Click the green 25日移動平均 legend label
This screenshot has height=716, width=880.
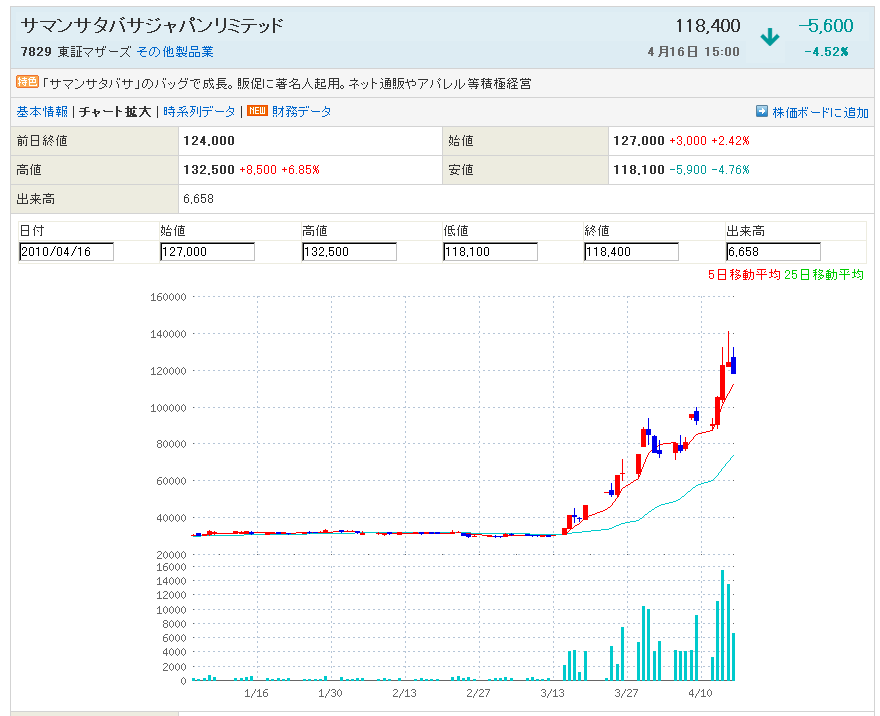coord(824,274)
